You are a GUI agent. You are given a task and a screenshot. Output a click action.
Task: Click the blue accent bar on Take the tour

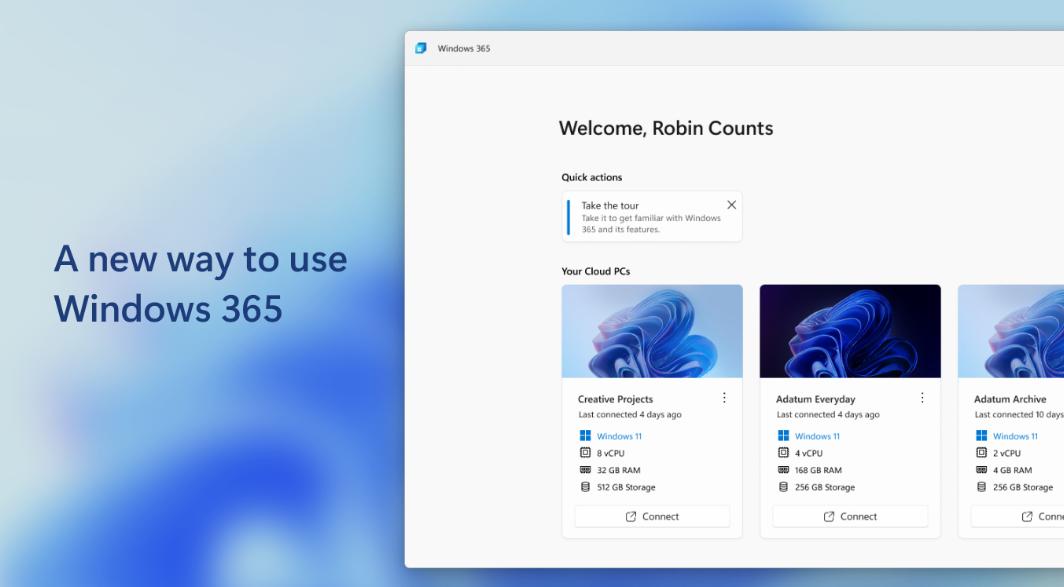(566, 216)
